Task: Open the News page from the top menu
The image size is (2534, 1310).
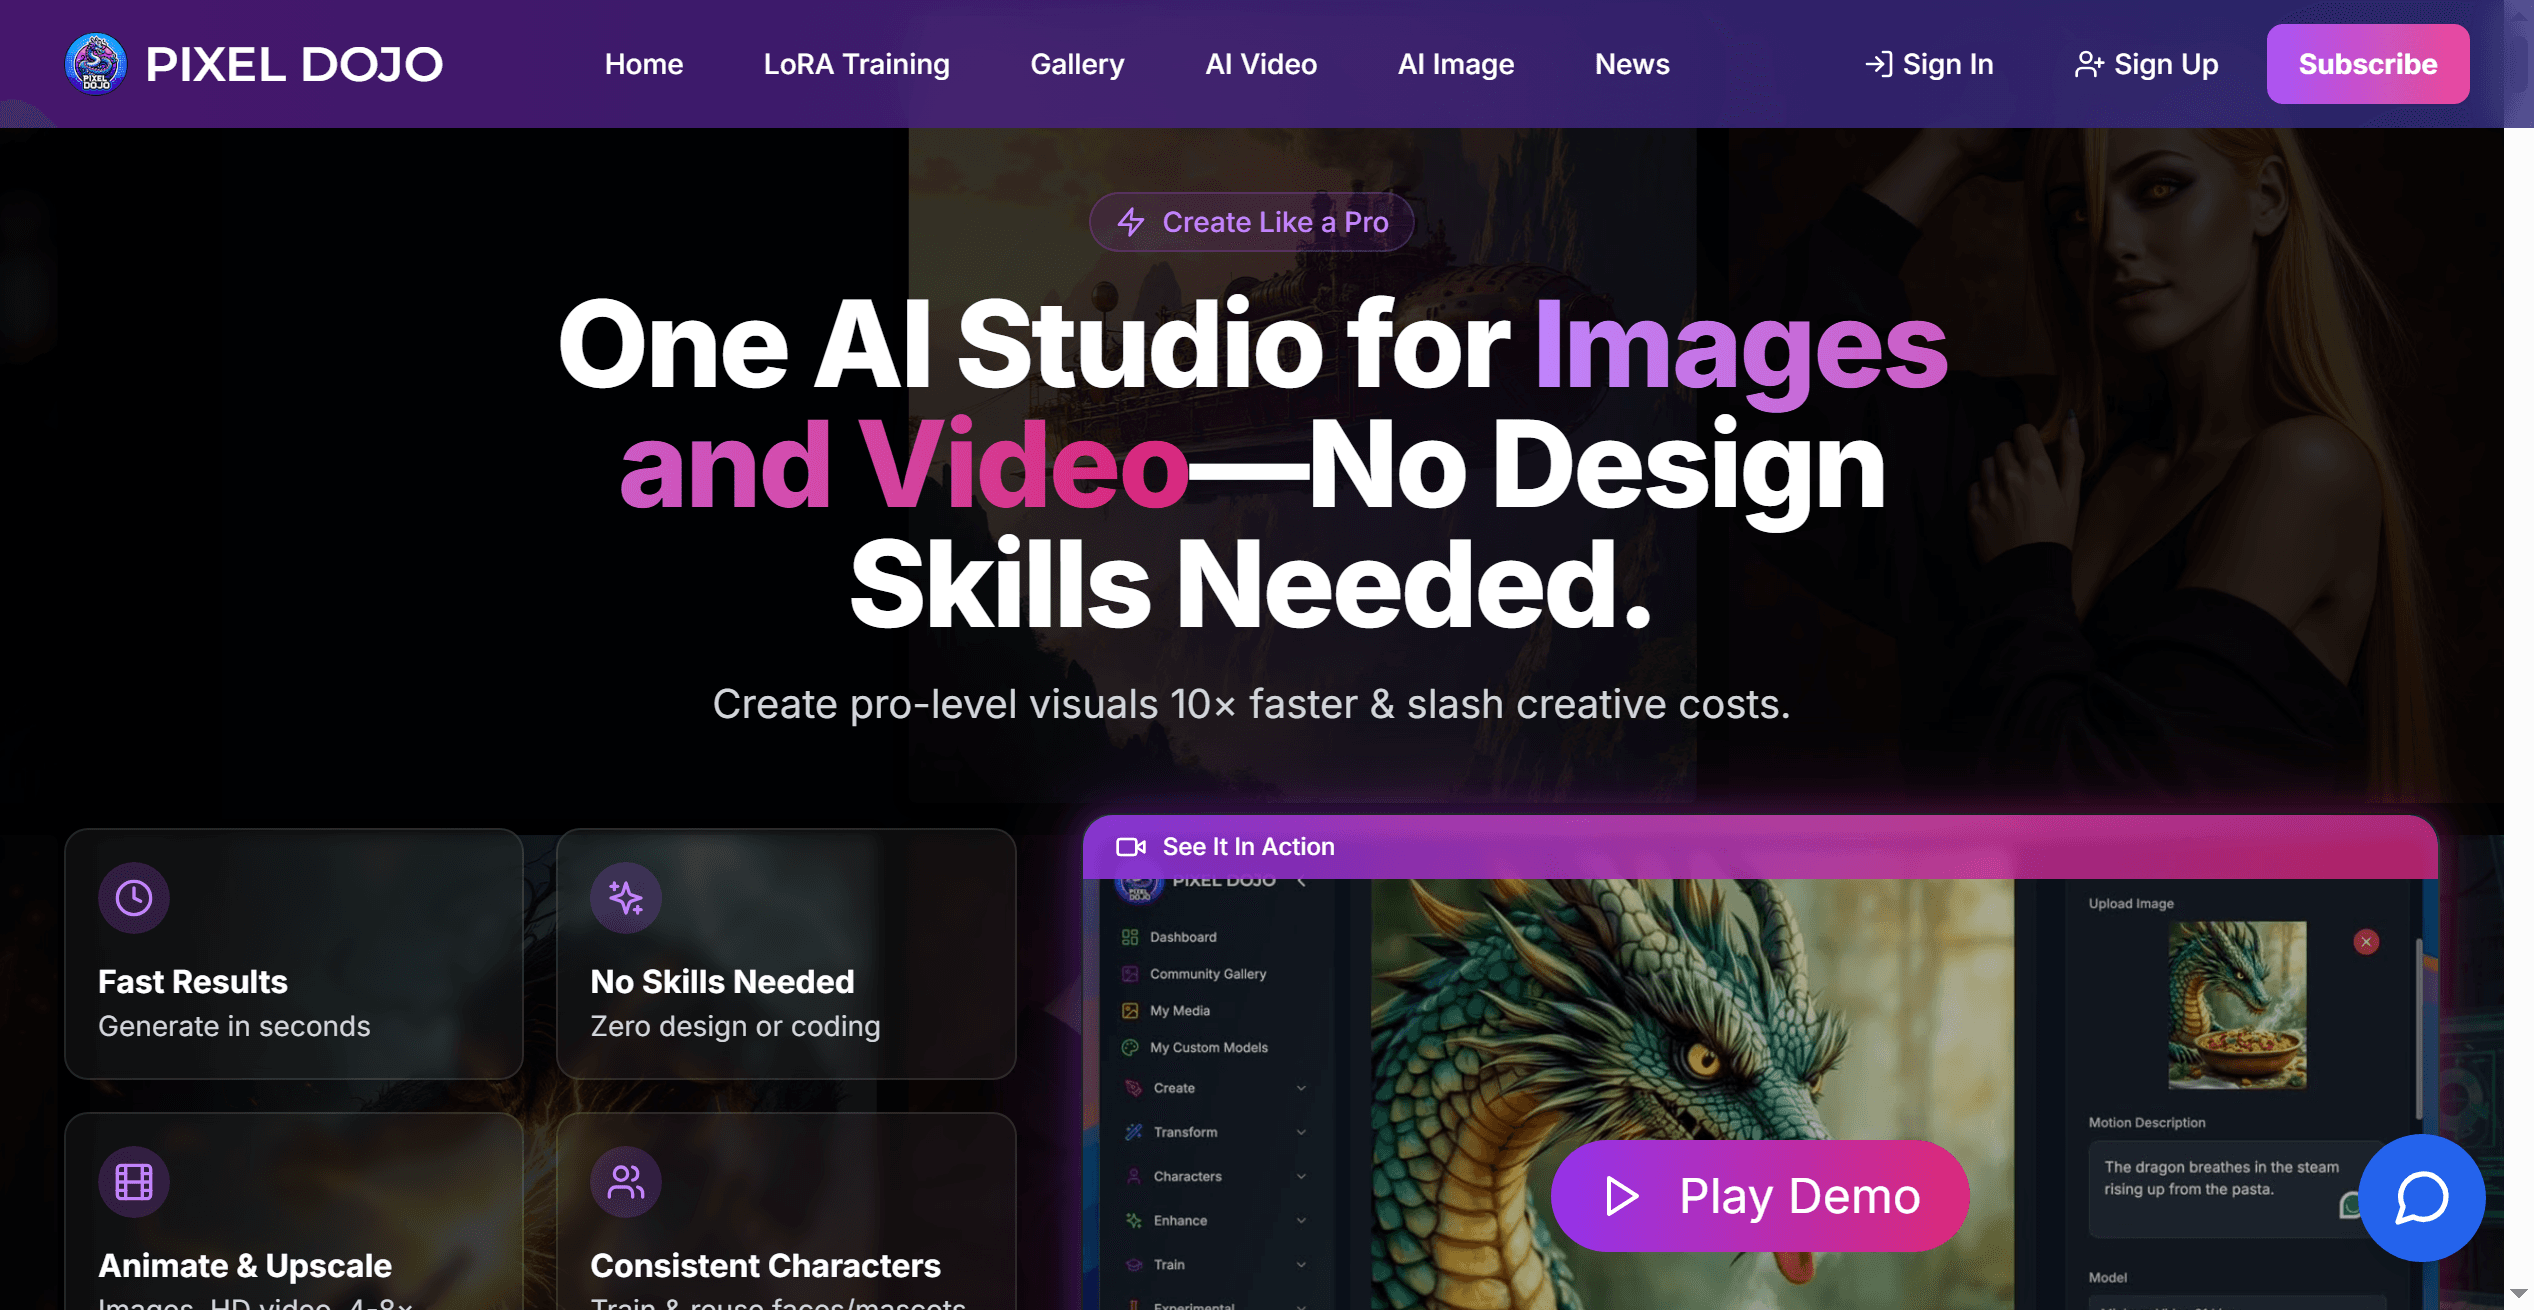Action: (1631, 63)
